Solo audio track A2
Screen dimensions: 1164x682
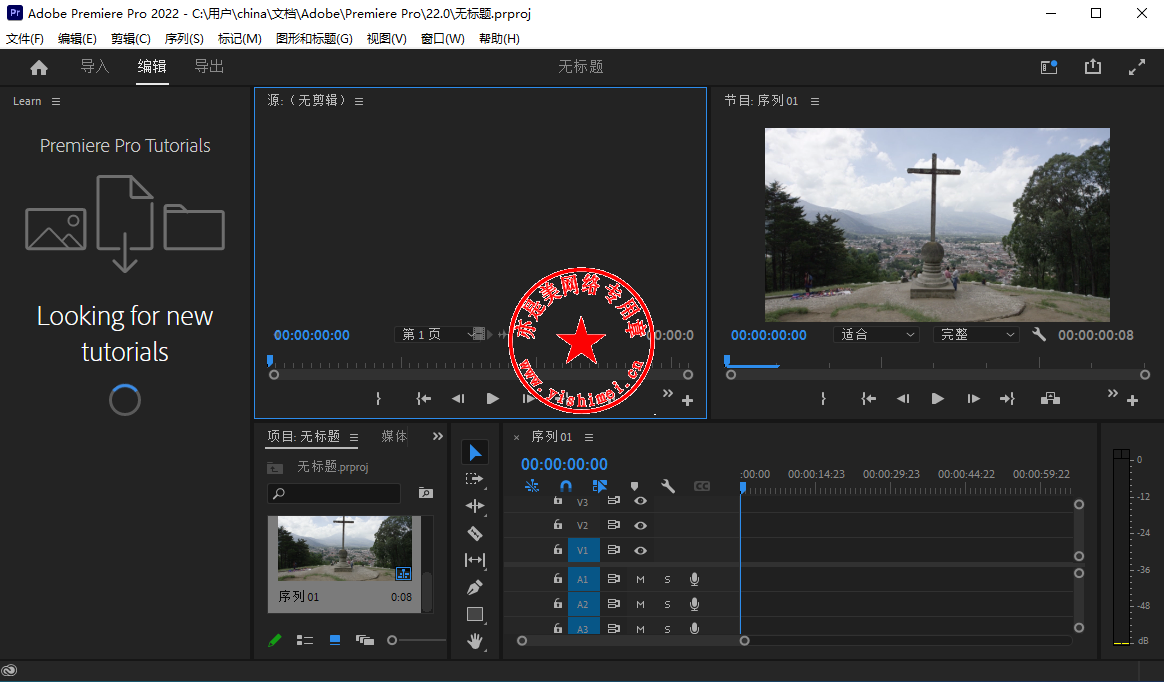(667, 605)
